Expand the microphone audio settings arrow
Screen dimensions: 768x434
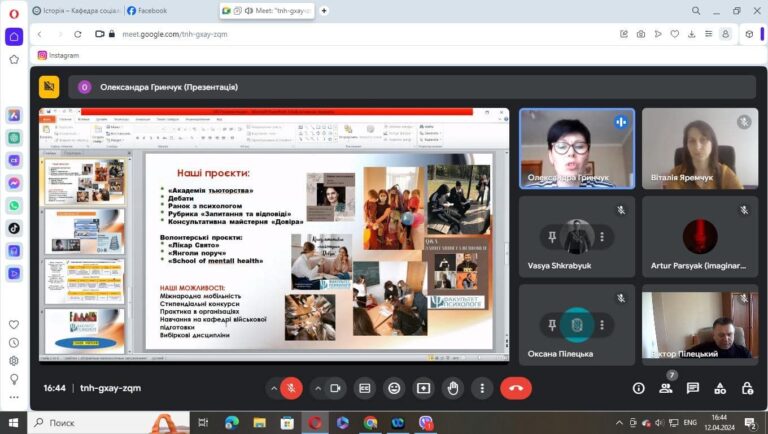coord(273,388)
